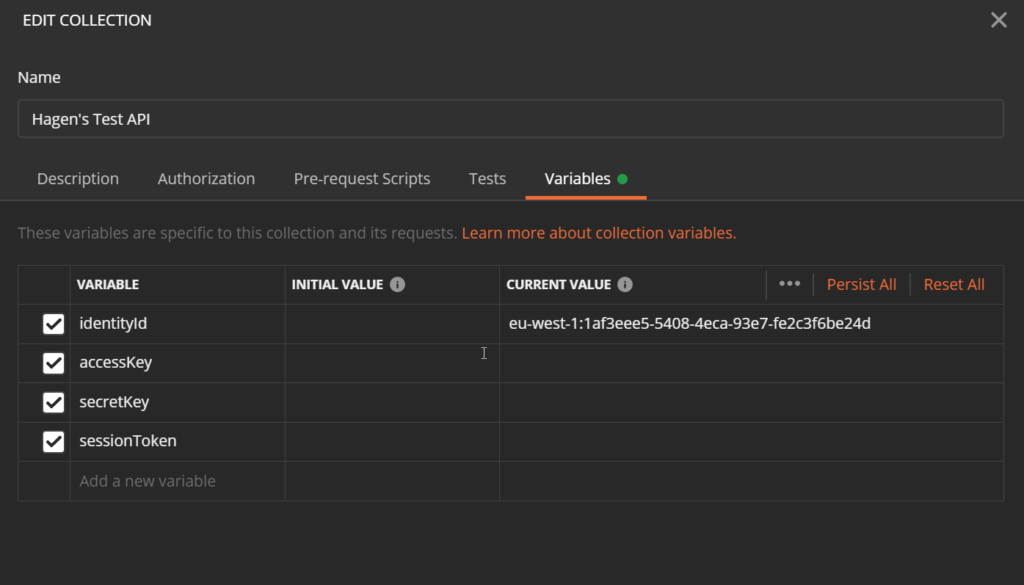
Task: Click the Current Value info icon
Action: point(625,285)
